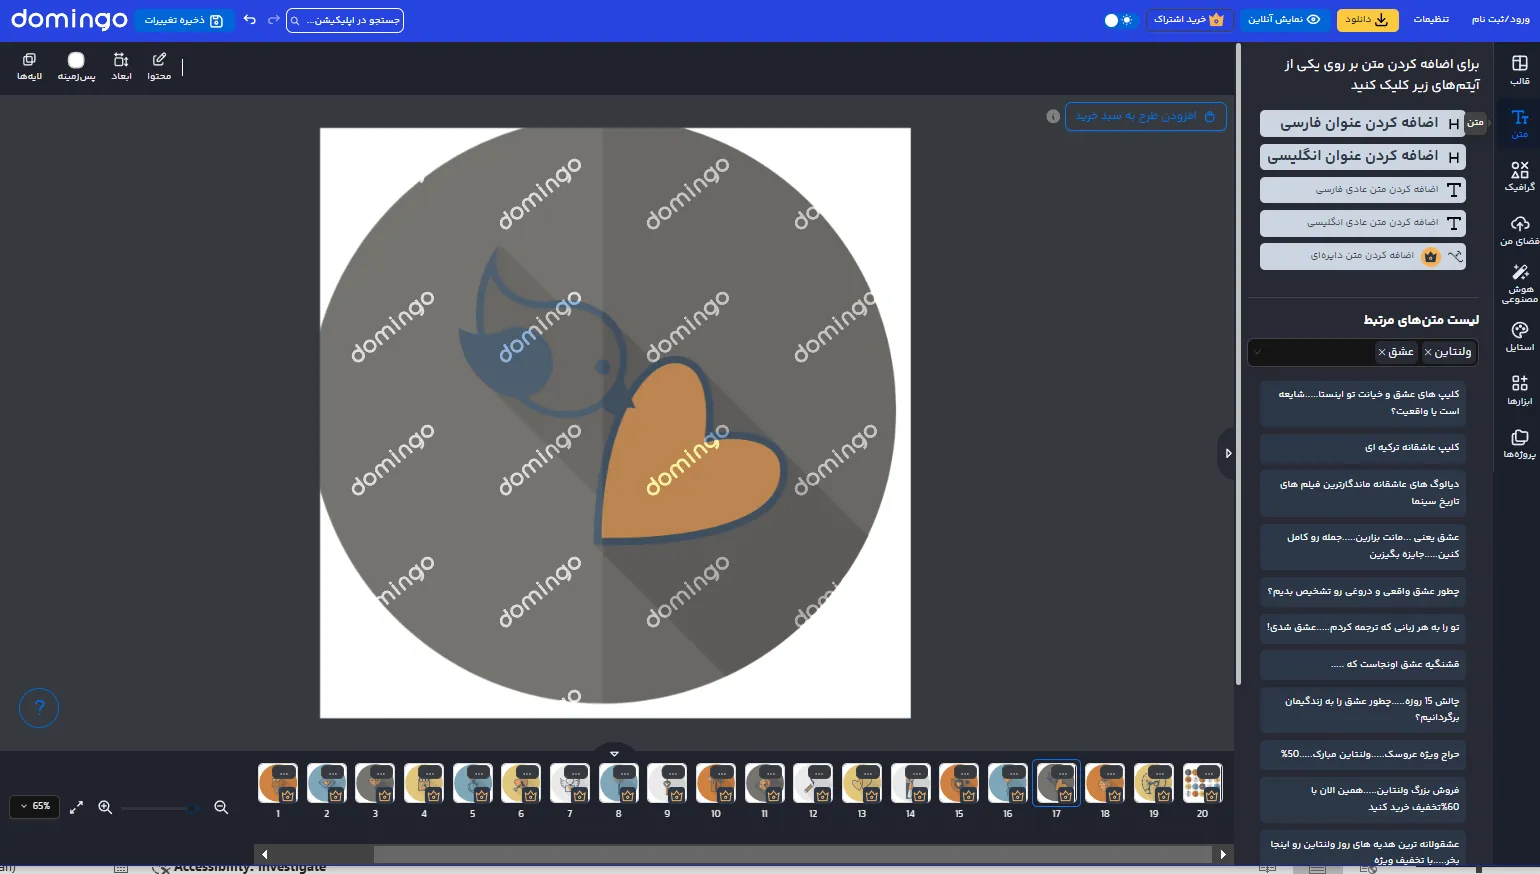The height and width of the screenshot is (874, 1540).
Task: Click the zoom in magnifier icon
Action: coord(105,807)
